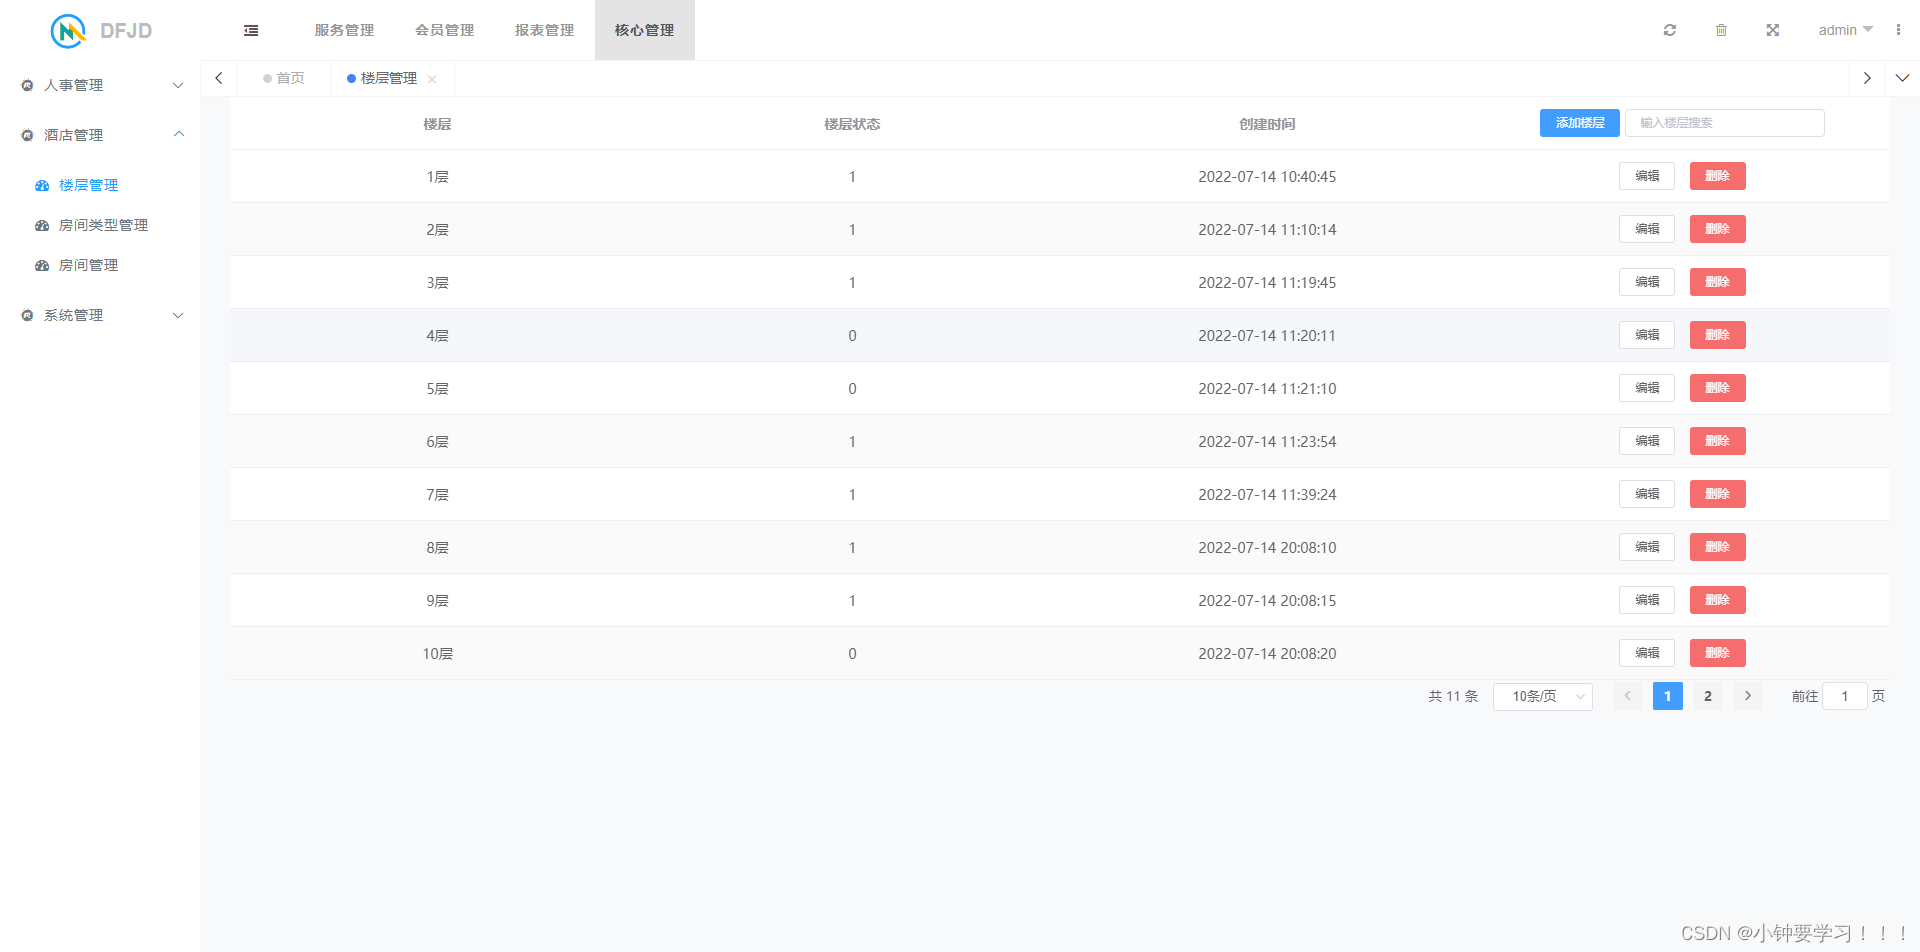
Task: Delete the 9层 row
Action: point(1717,600)
